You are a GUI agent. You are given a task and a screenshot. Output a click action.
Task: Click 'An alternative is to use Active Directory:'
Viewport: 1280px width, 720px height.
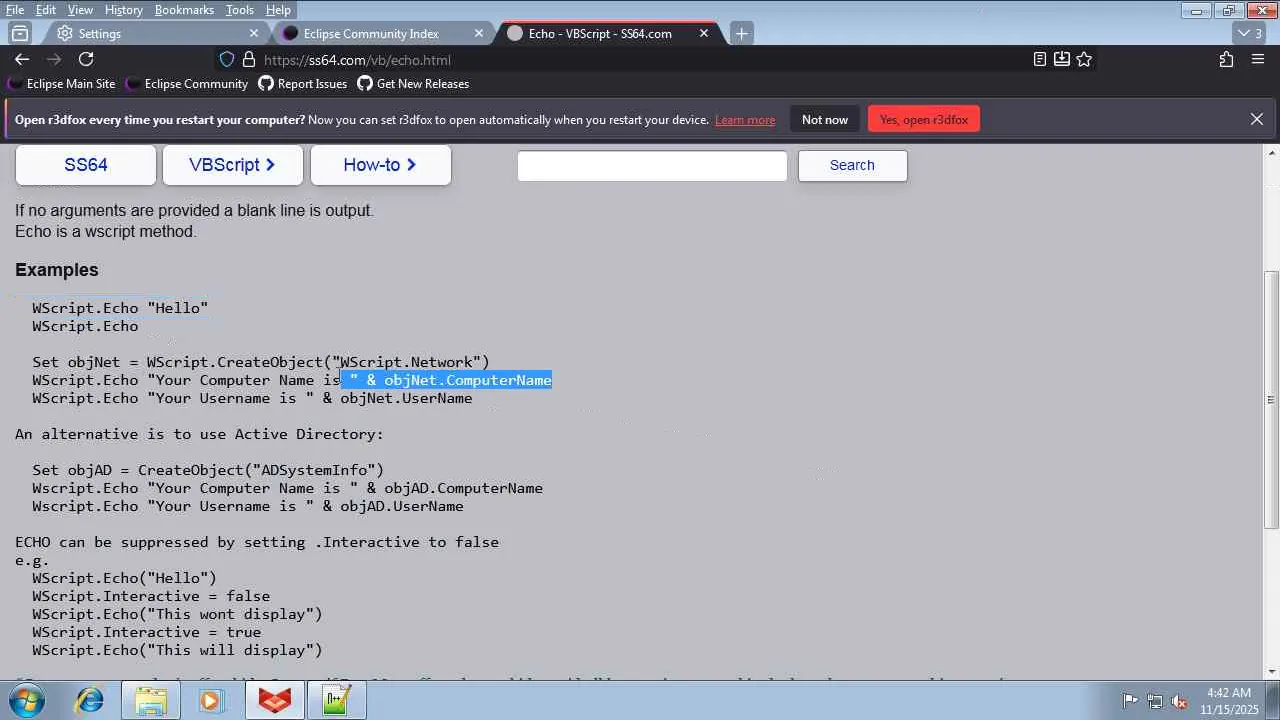pyautogui.click(x=199, y=434)
